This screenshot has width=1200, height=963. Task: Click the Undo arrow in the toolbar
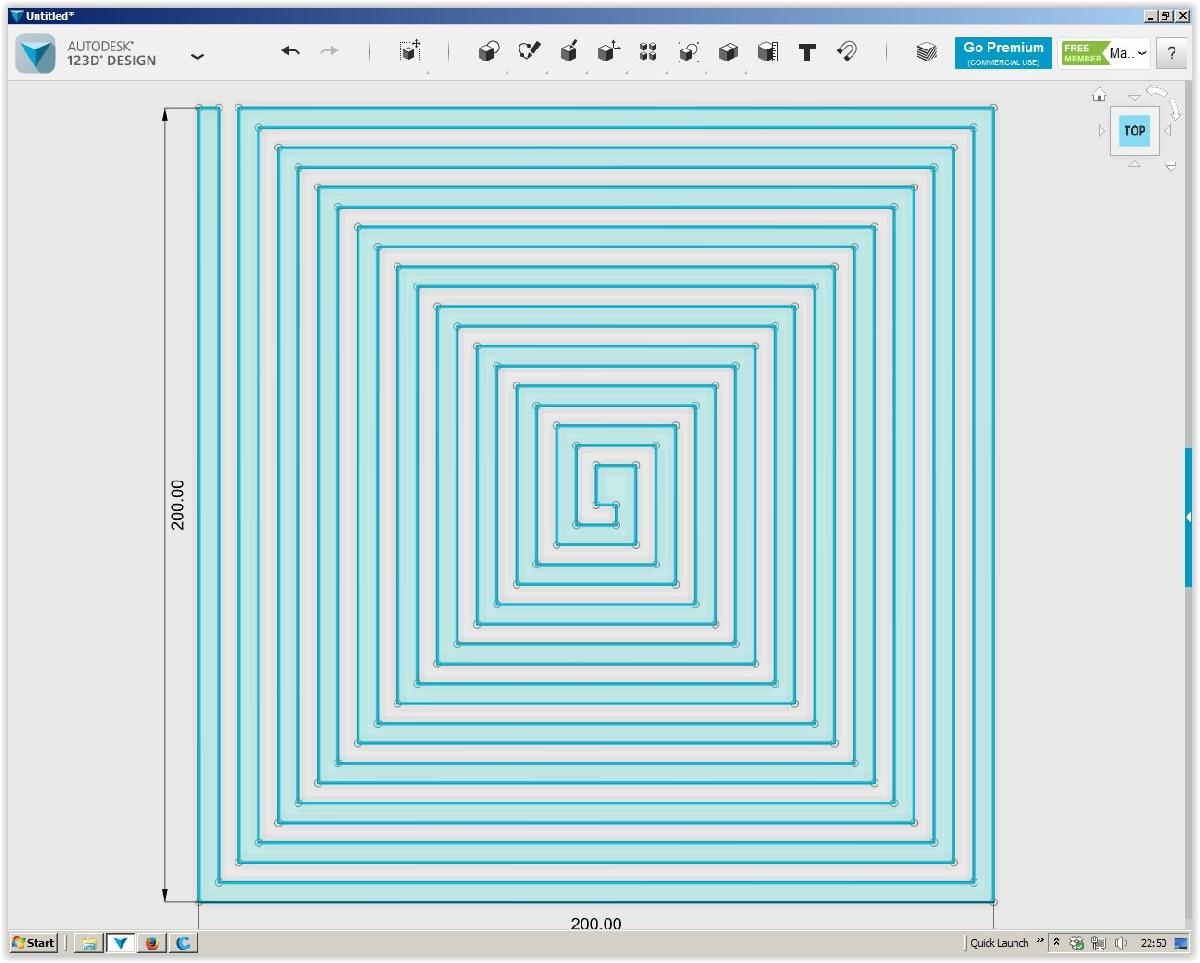[290, 52]
